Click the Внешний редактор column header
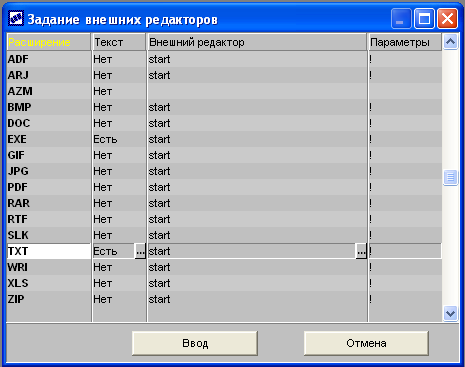 [257, 42]
